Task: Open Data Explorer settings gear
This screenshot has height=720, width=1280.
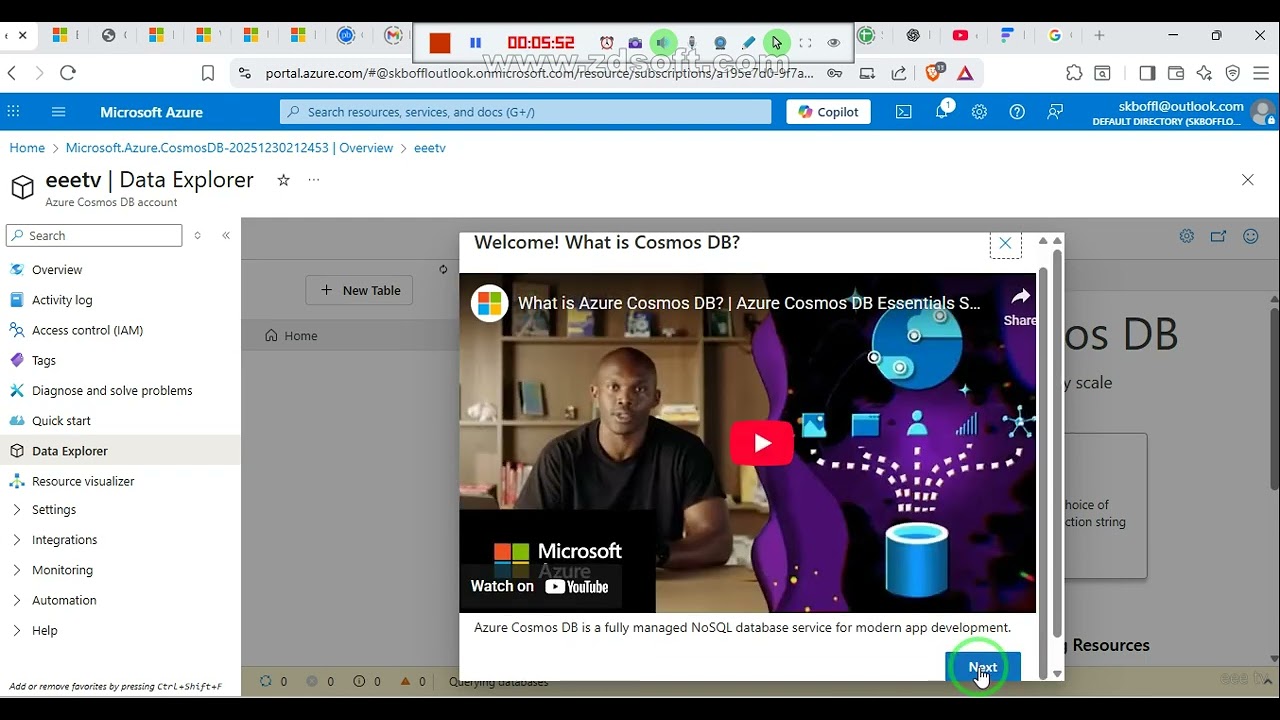Action: [x=1186, y=237]
